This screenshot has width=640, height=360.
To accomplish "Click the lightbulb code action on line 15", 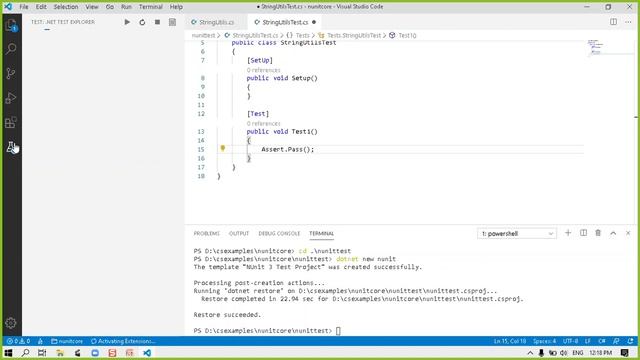I will coord(222,149).
